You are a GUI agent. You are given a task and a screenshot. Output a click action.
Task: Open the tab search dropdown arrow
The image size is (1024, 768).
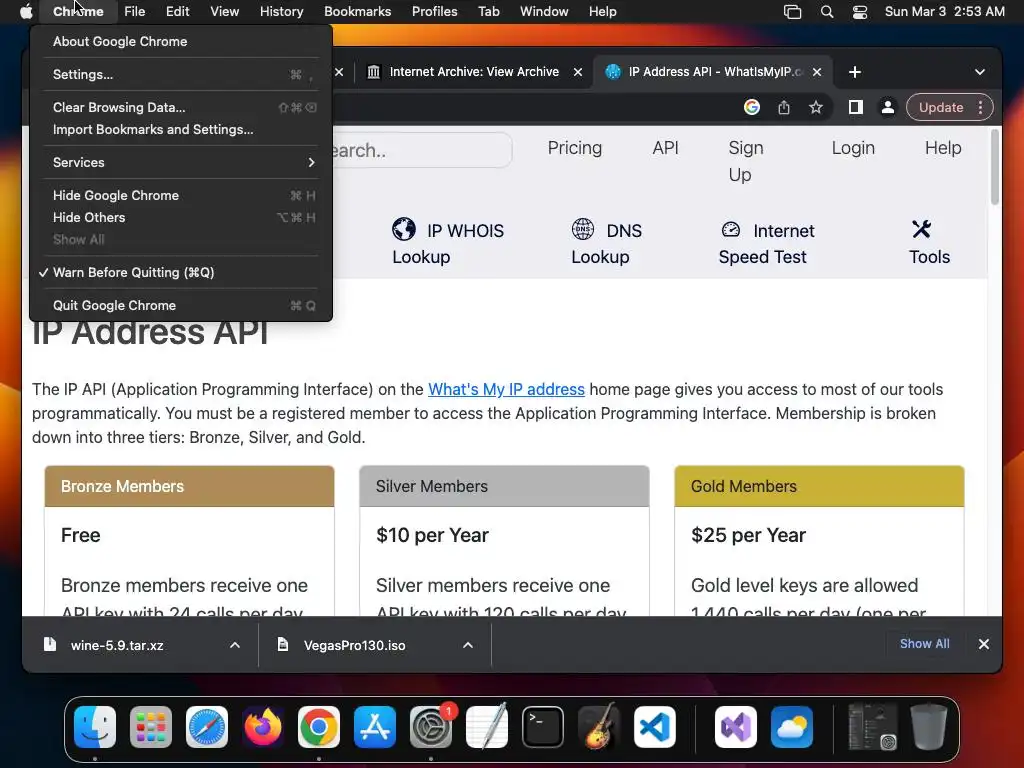point(980,72)
